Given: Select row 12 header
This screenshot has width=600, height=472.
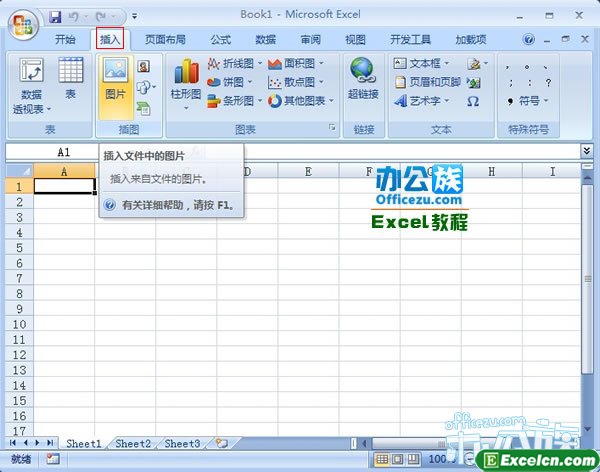Looking at the screenshot, I should (x=20, y=354).
